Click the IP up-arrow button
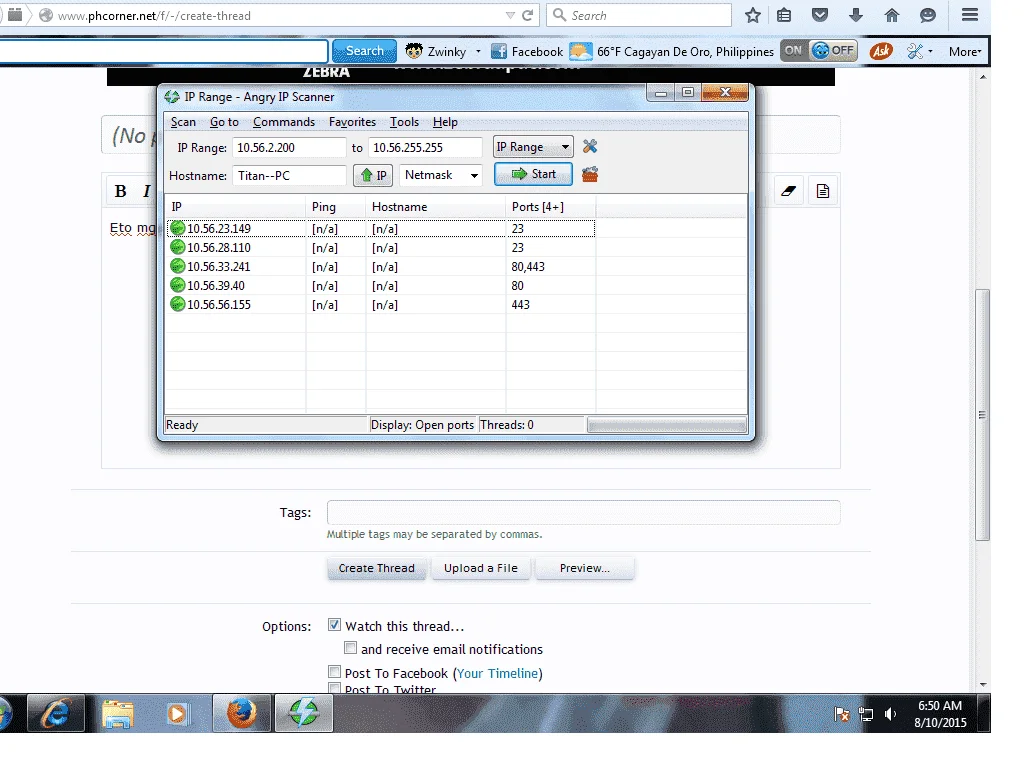The image size is (1024, 768). point(373,175)
